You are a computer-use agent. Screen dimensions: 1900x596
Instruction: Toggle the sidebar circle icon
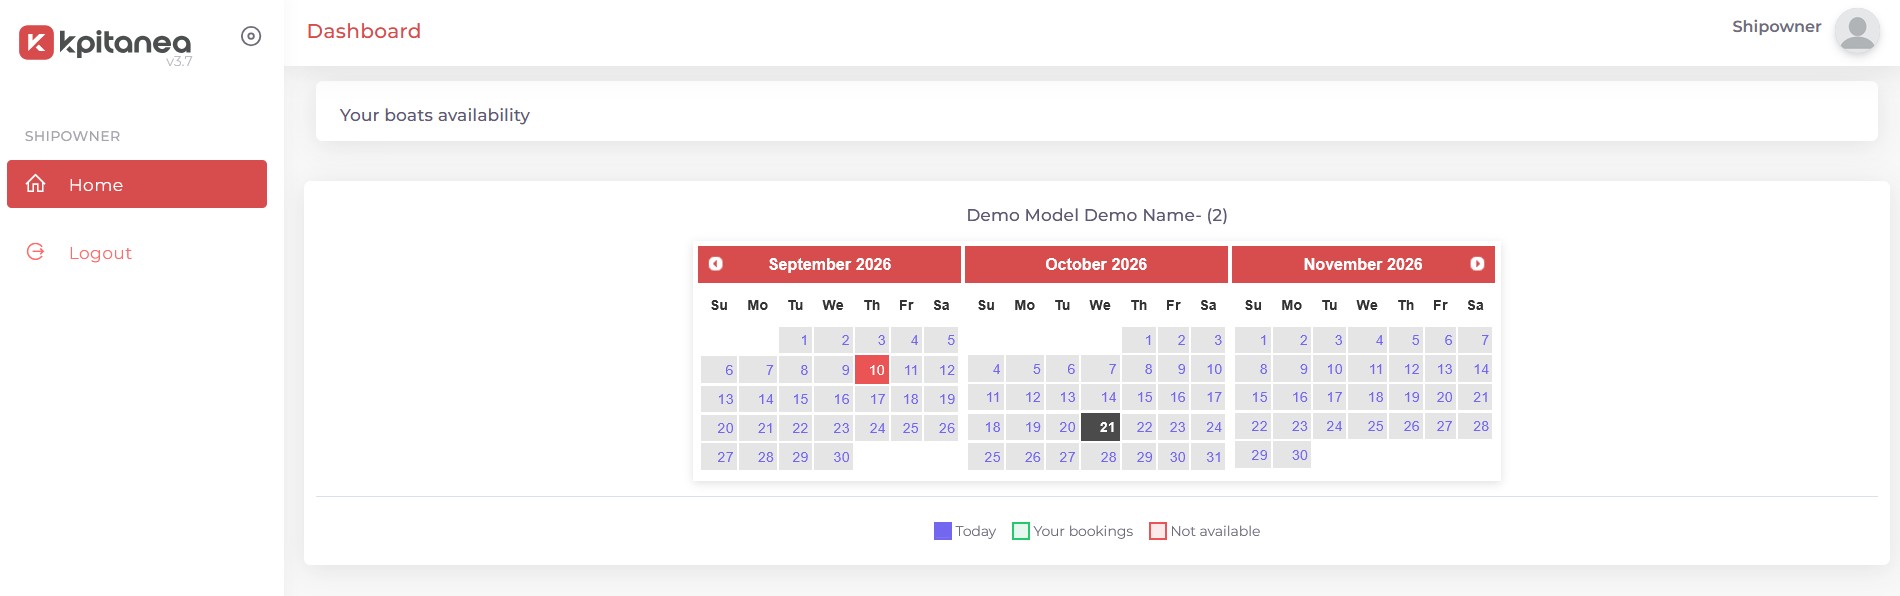coord(251,36)
